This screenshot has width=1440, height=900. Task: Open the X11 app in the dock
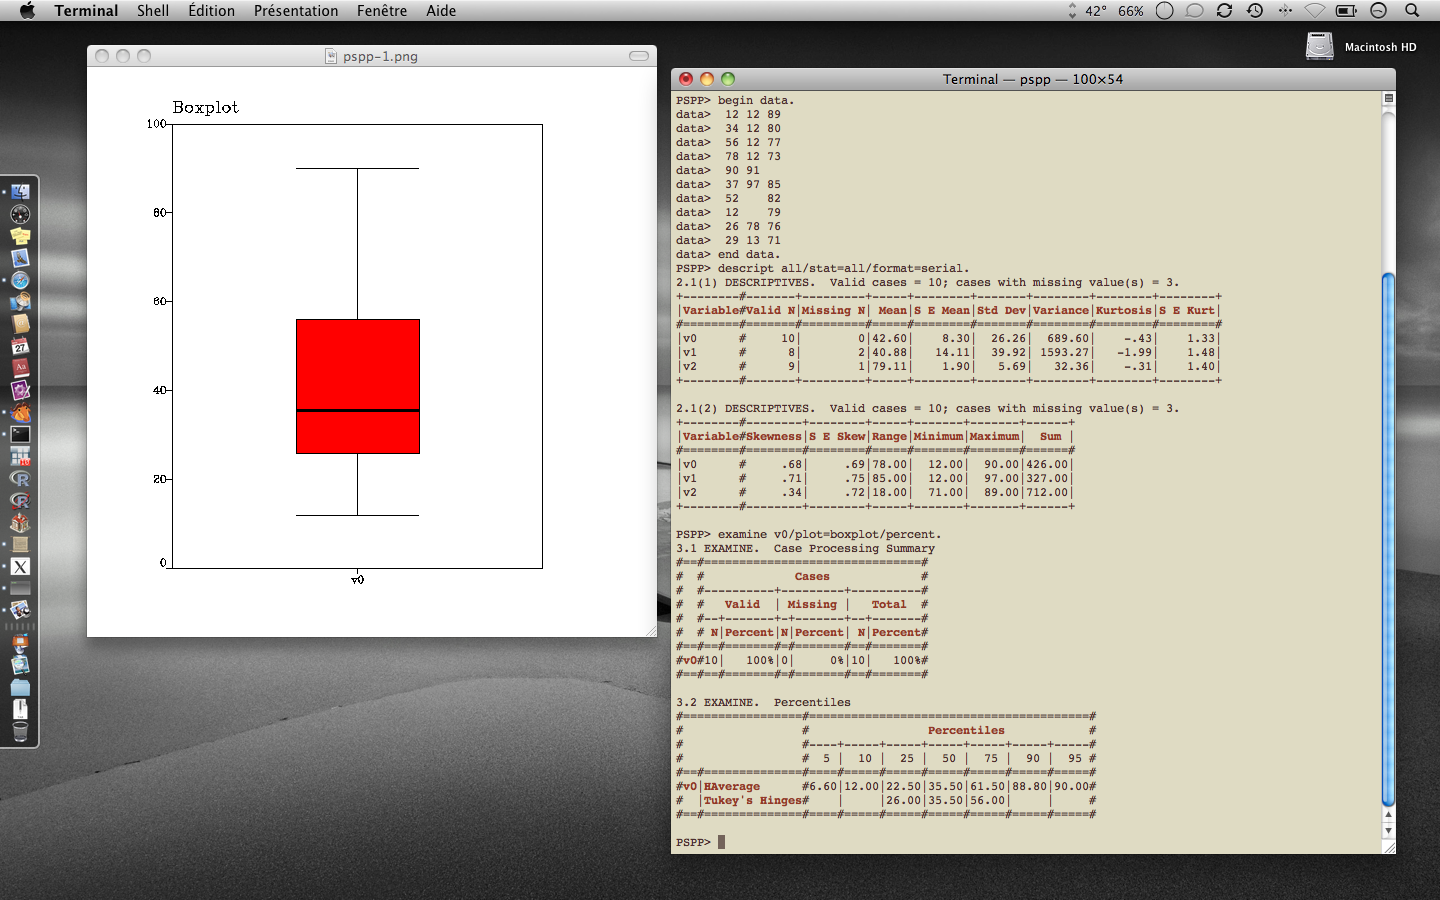[x=20, y=566]
